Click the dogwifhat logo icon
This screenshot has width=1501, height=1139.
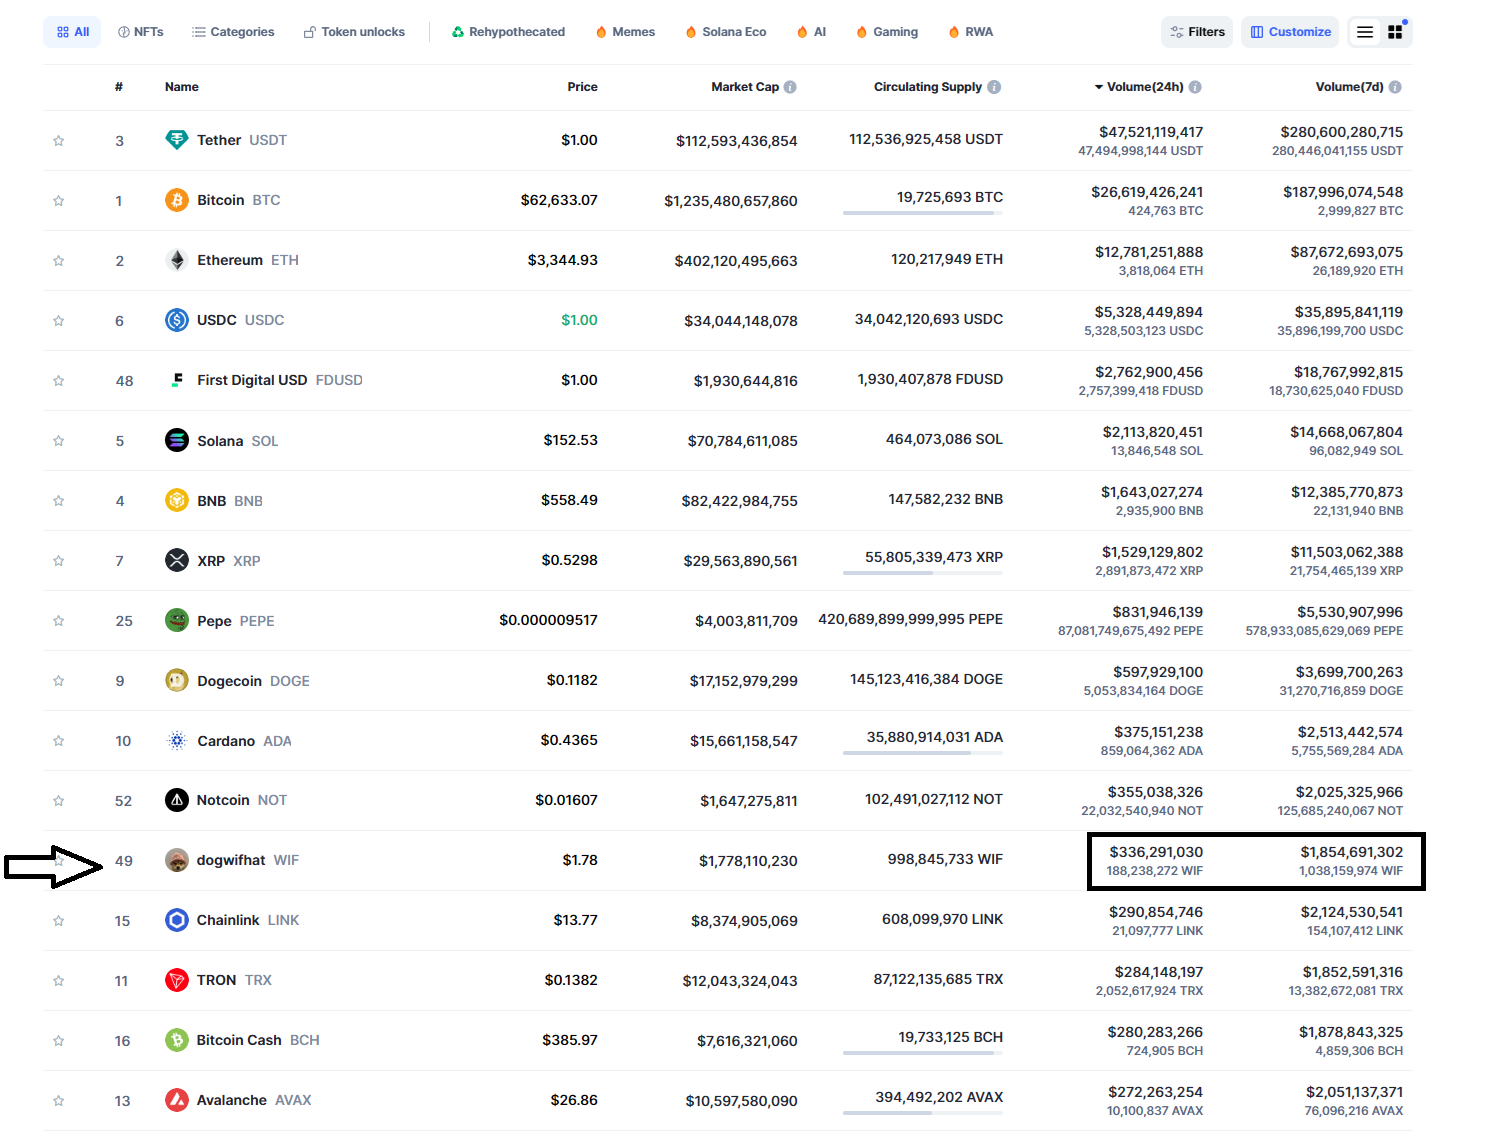[177, 860]
